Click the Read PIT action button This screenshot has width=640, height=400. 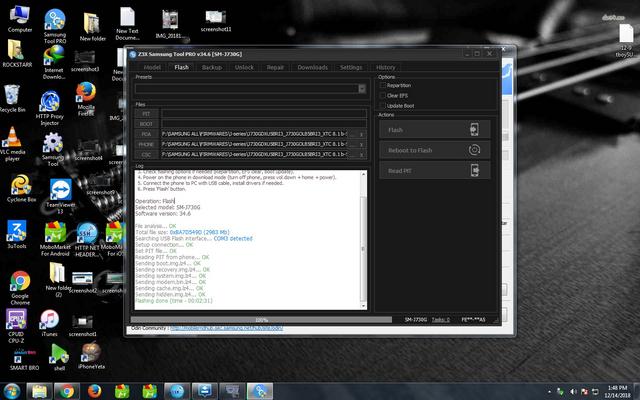click(435, 171)
